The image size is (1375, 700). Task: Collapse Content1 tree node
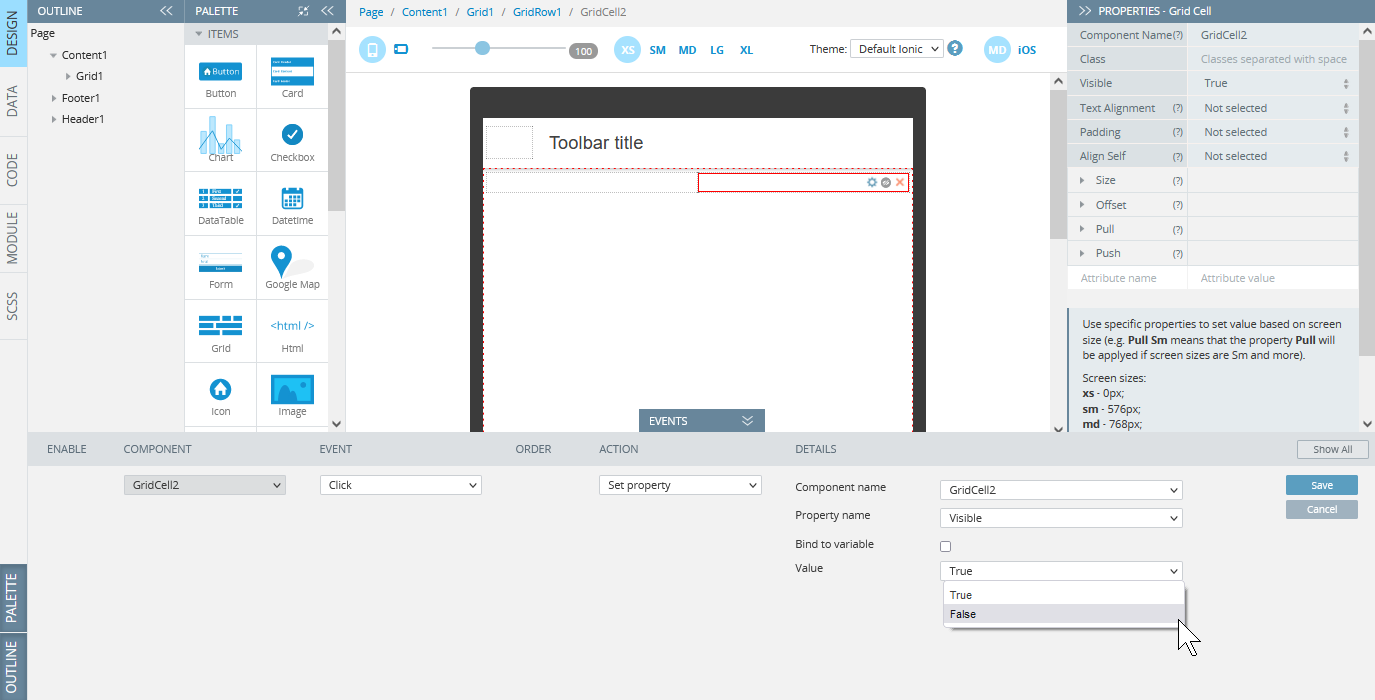[53, 56]
